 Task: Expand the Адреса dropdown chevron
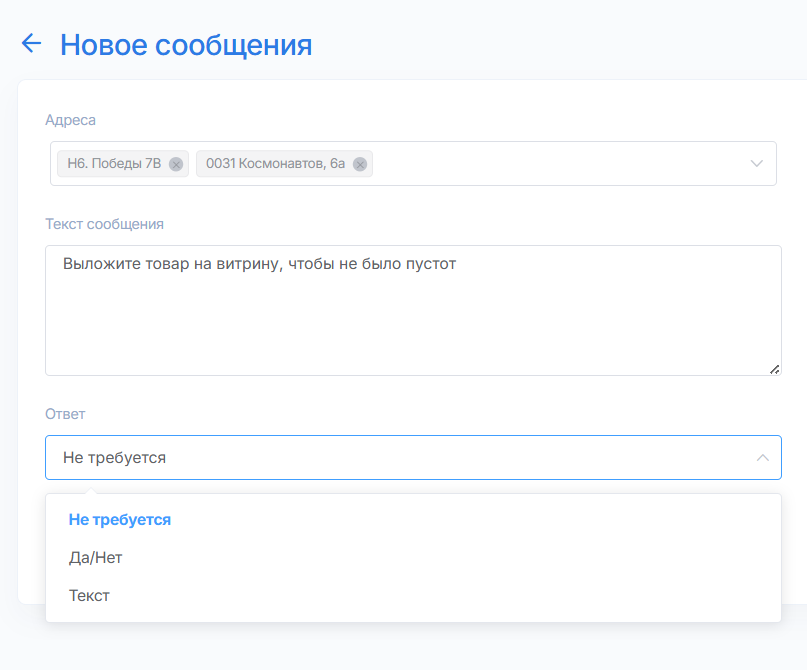756,164
